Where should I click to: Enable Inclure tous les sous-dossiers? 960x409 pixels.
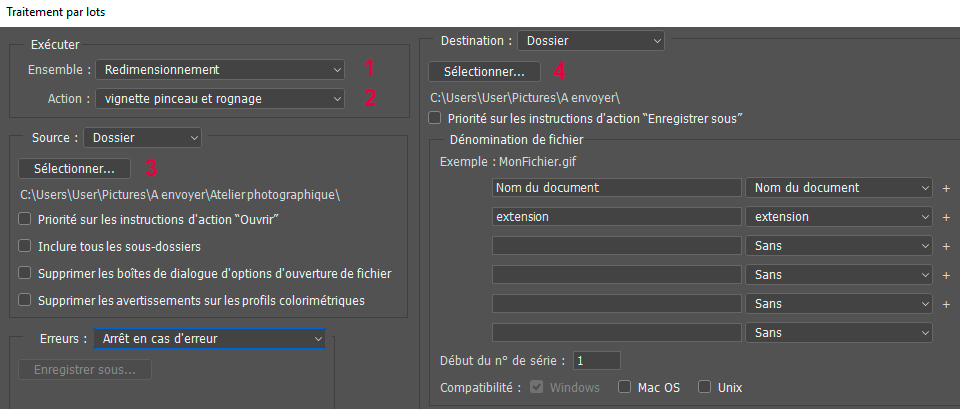(x=25, y=246)
